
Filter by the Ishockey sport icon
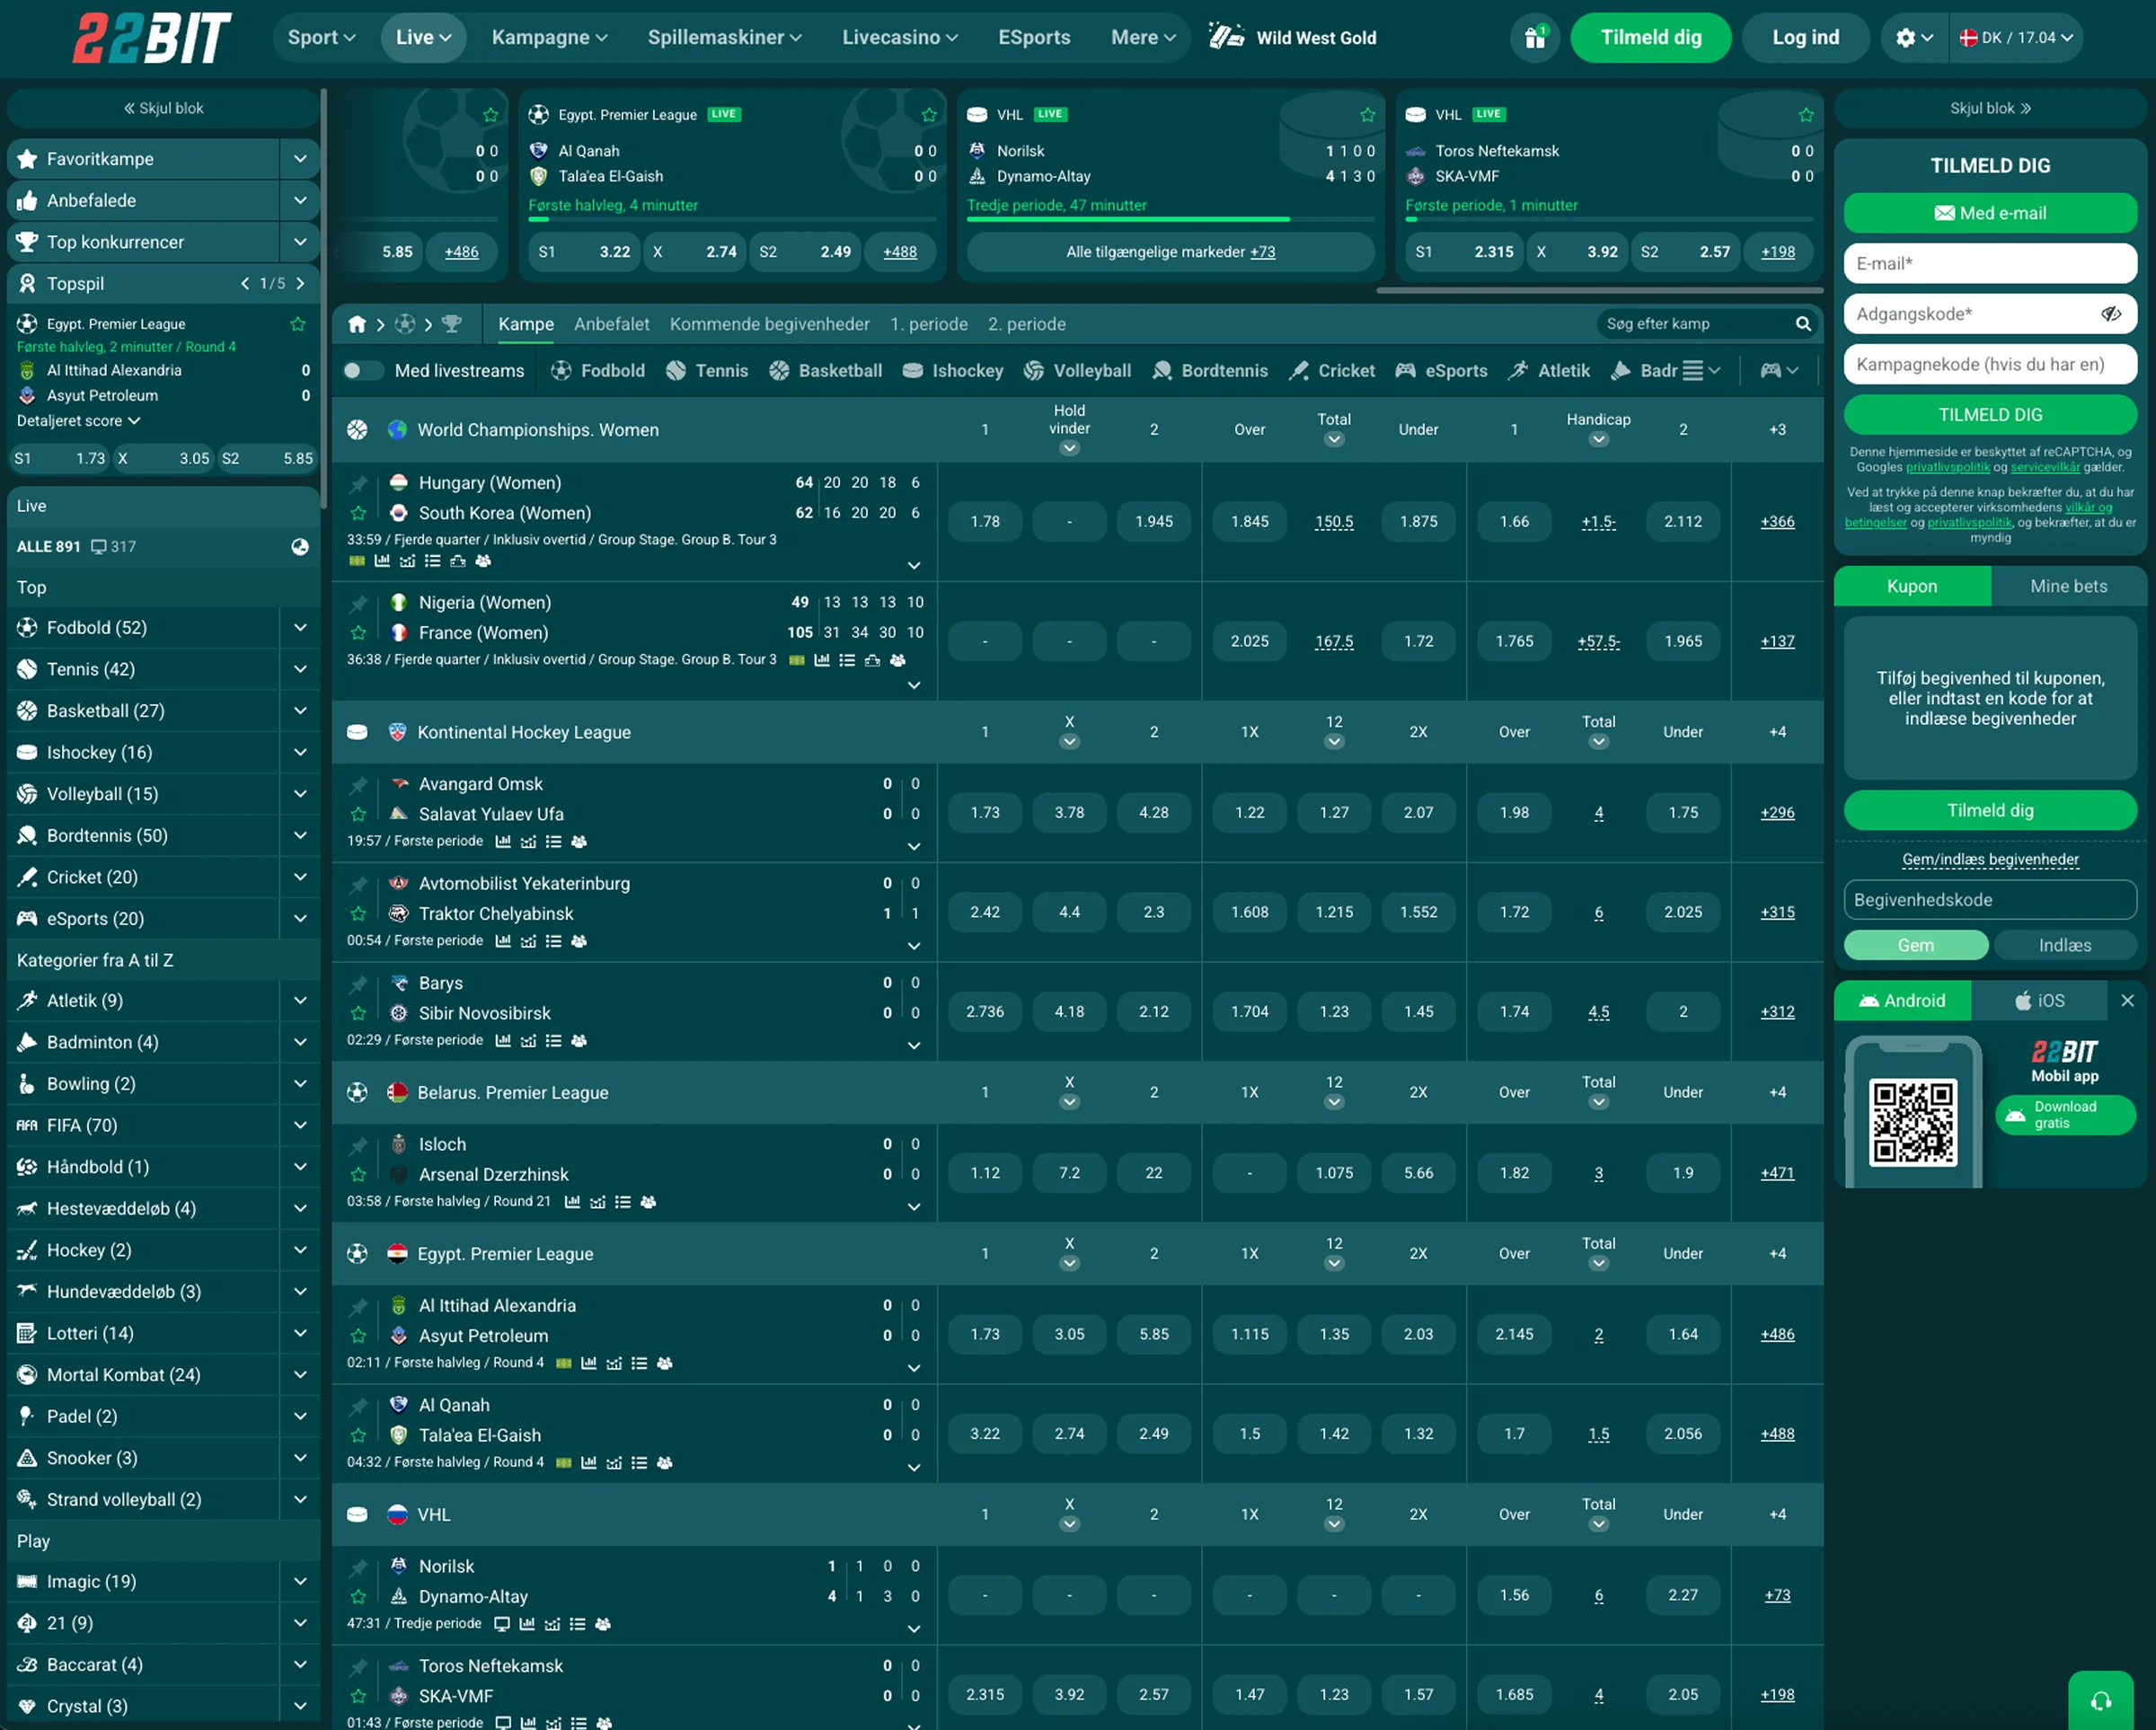pos(952,371)
